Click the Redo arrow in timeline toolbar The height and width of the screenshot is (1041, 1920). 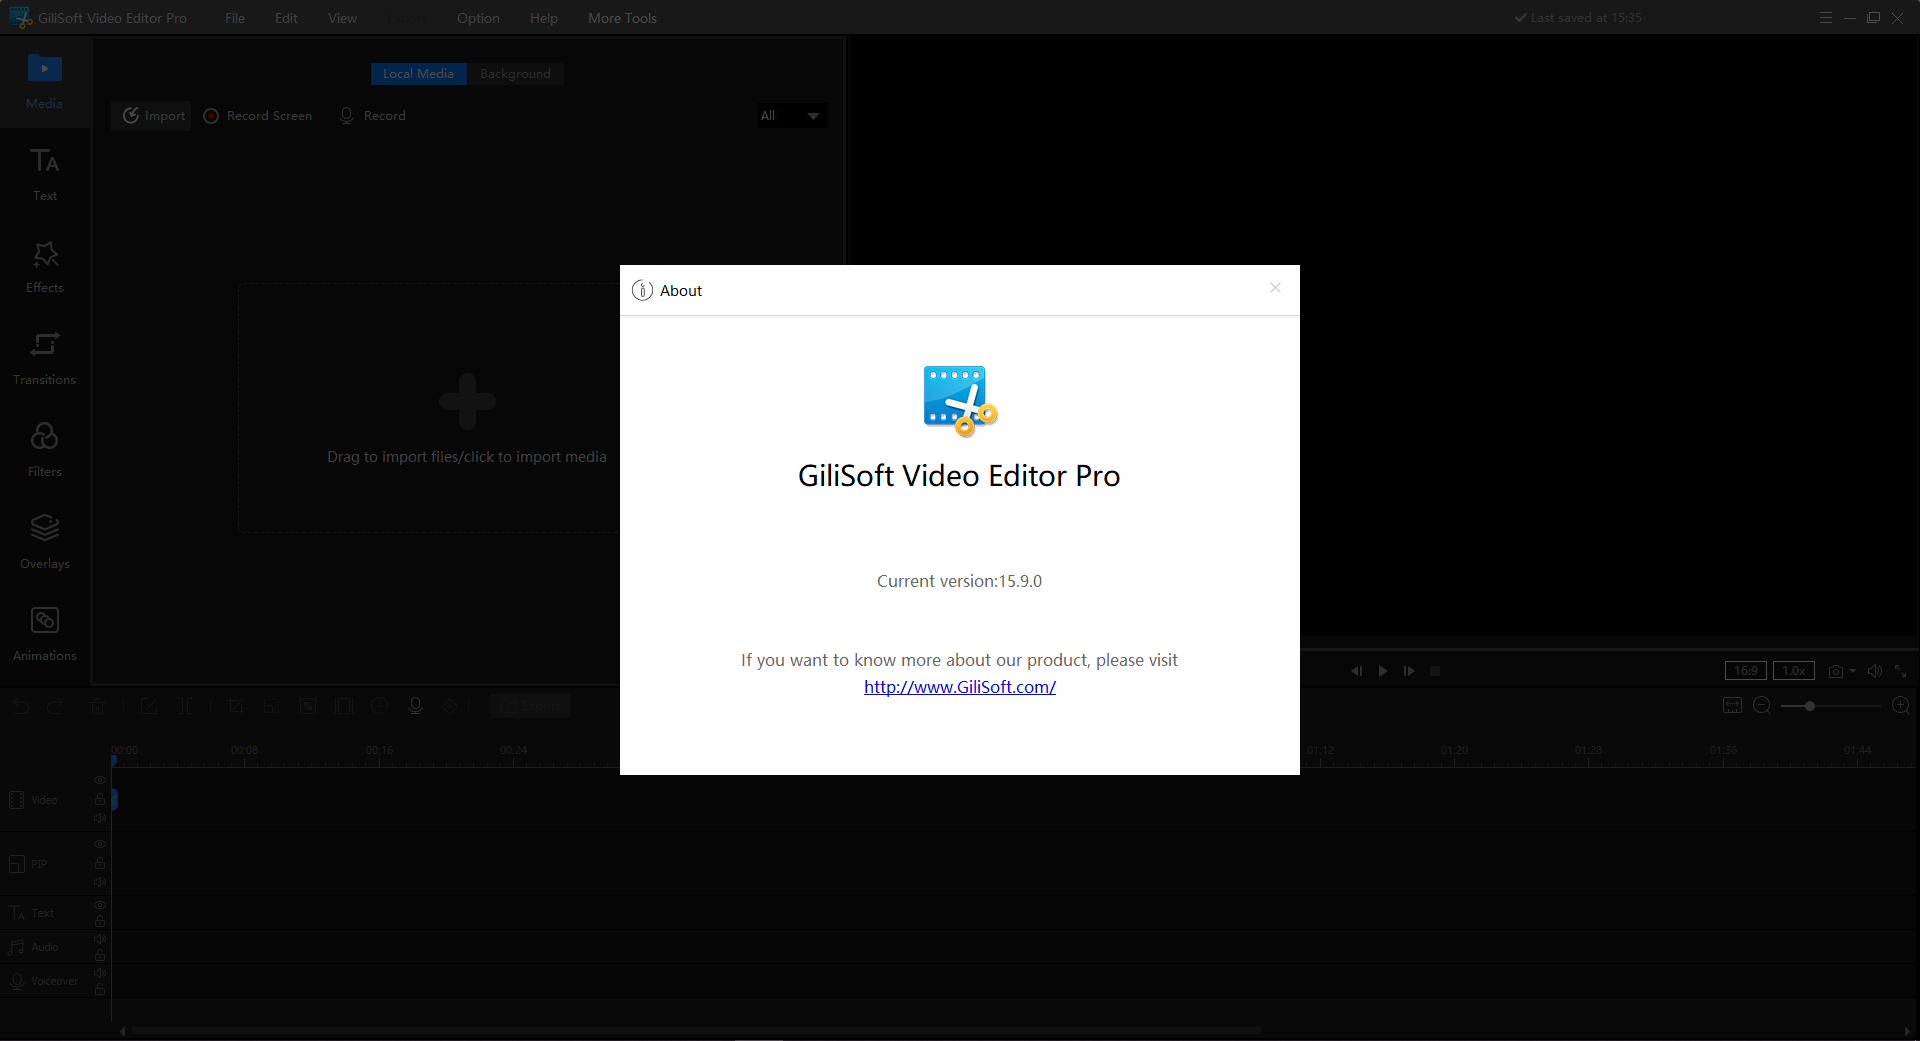click(55, 706)
